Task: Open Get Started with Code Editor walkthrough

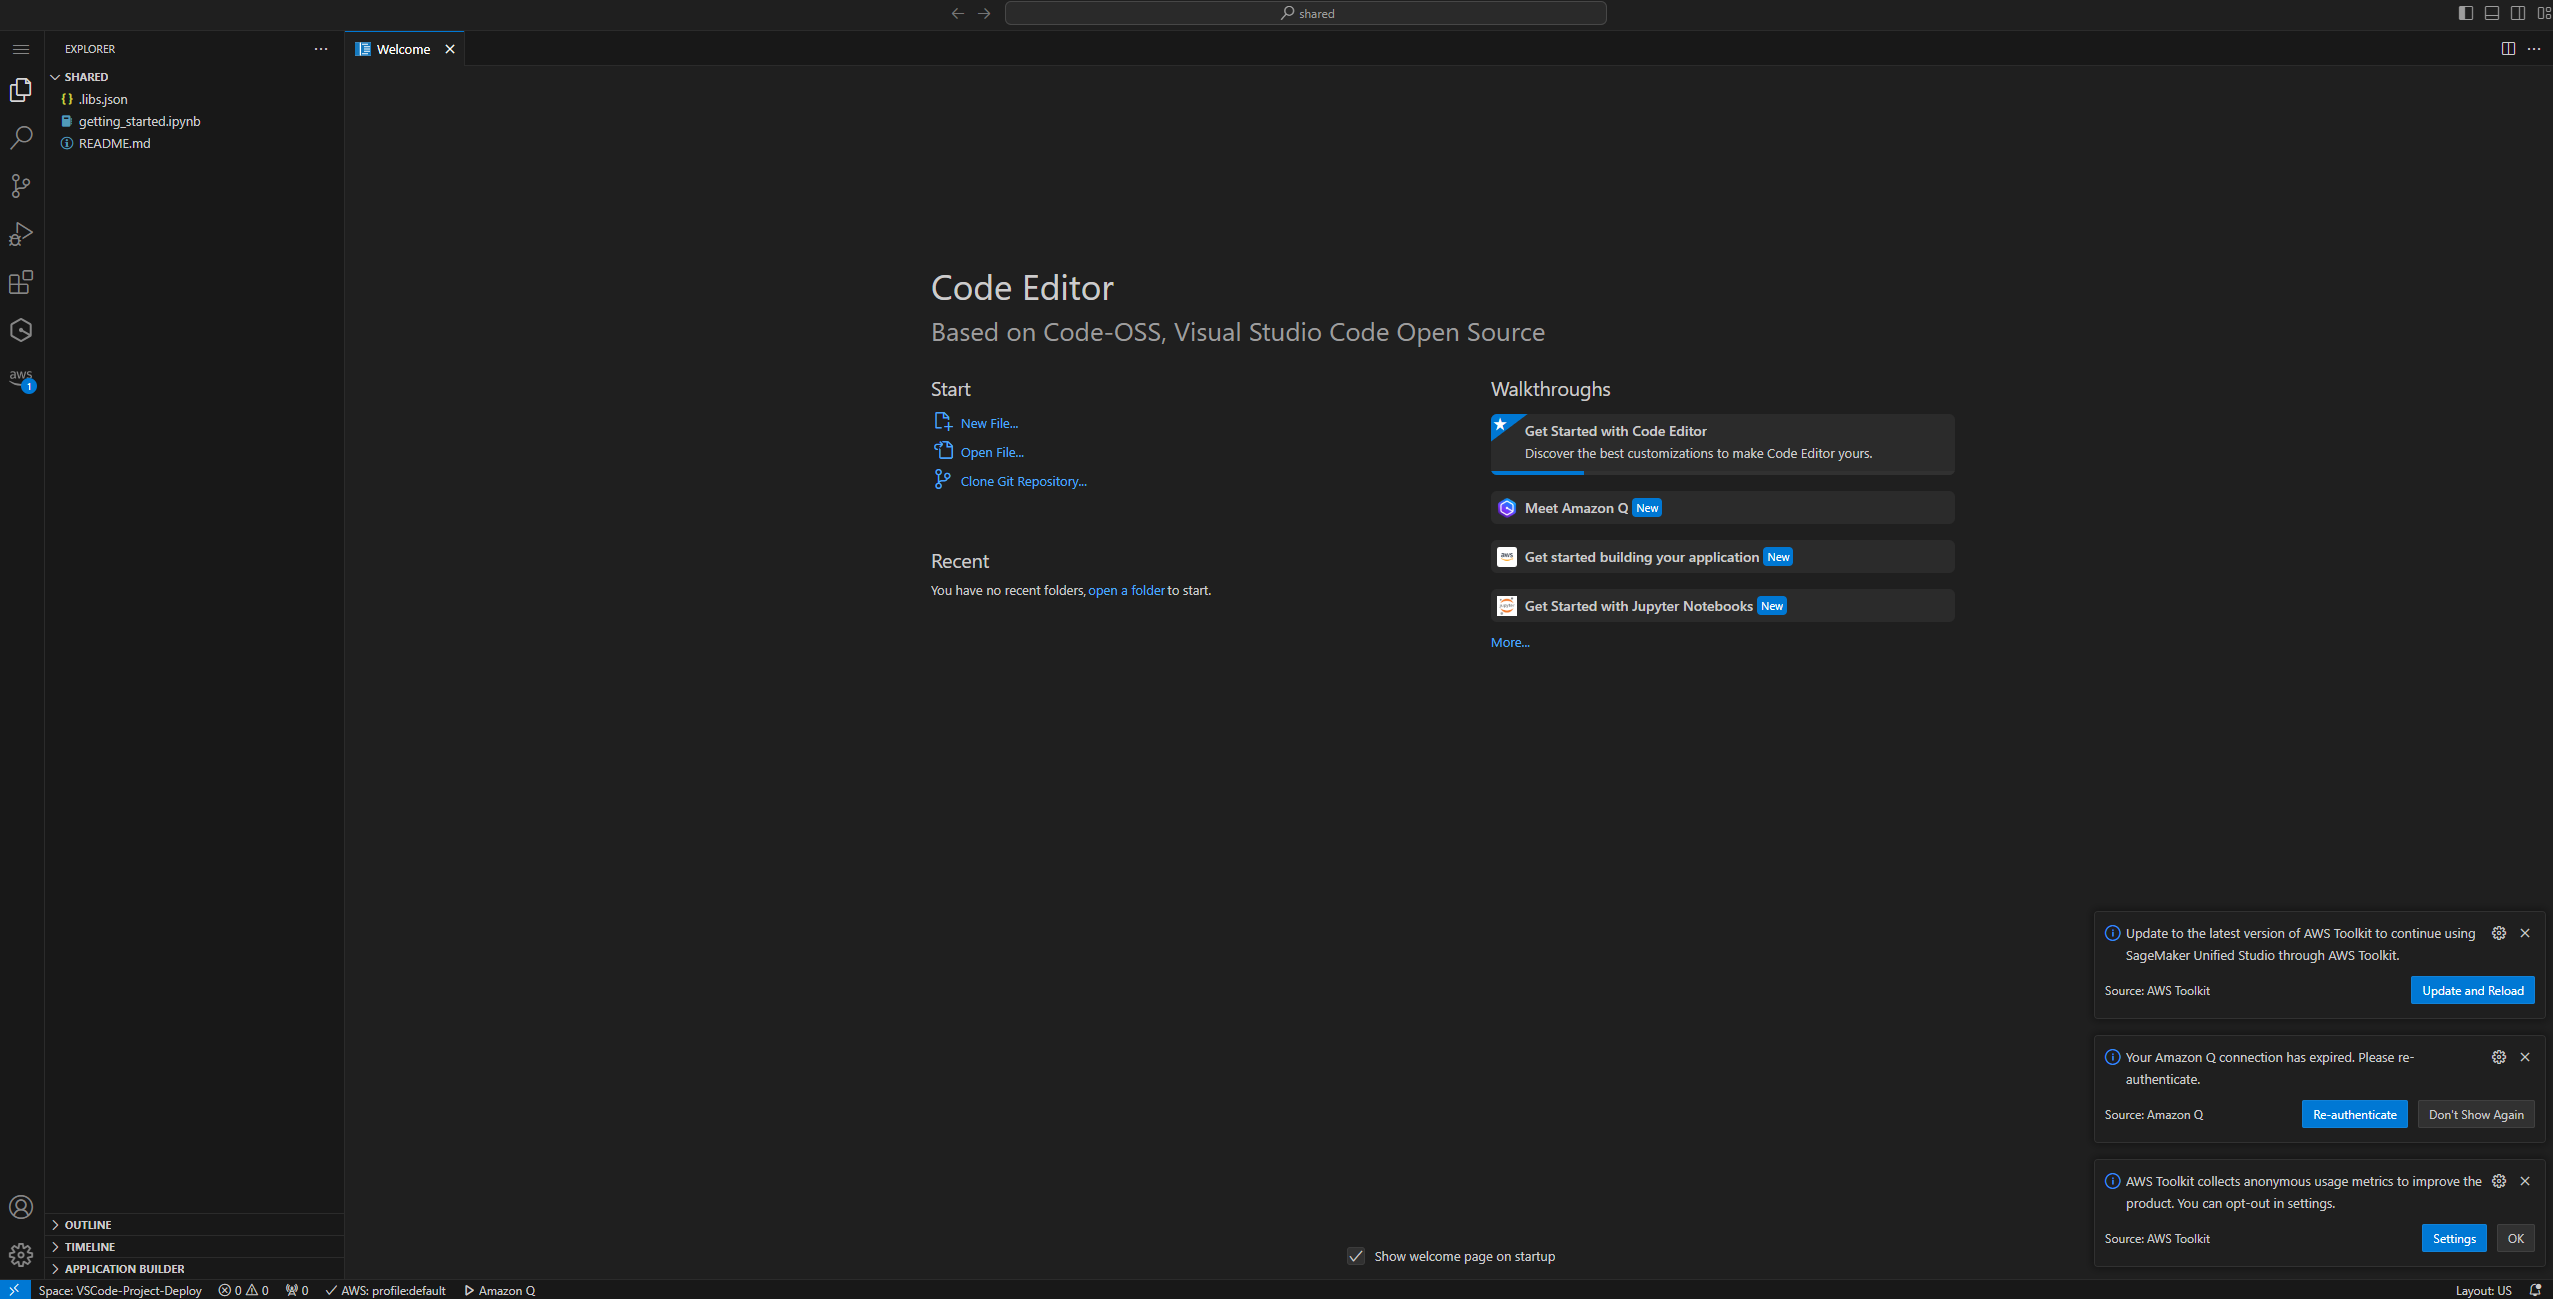Action: tap(1722, 443)
